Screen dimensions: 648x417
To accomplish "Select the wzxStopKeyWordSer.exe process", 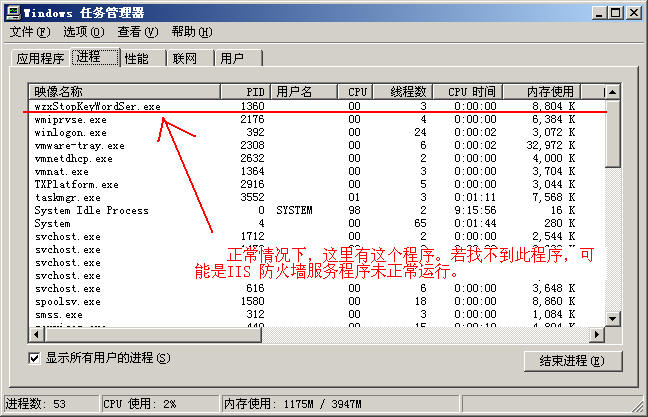I will pos(317,106).
